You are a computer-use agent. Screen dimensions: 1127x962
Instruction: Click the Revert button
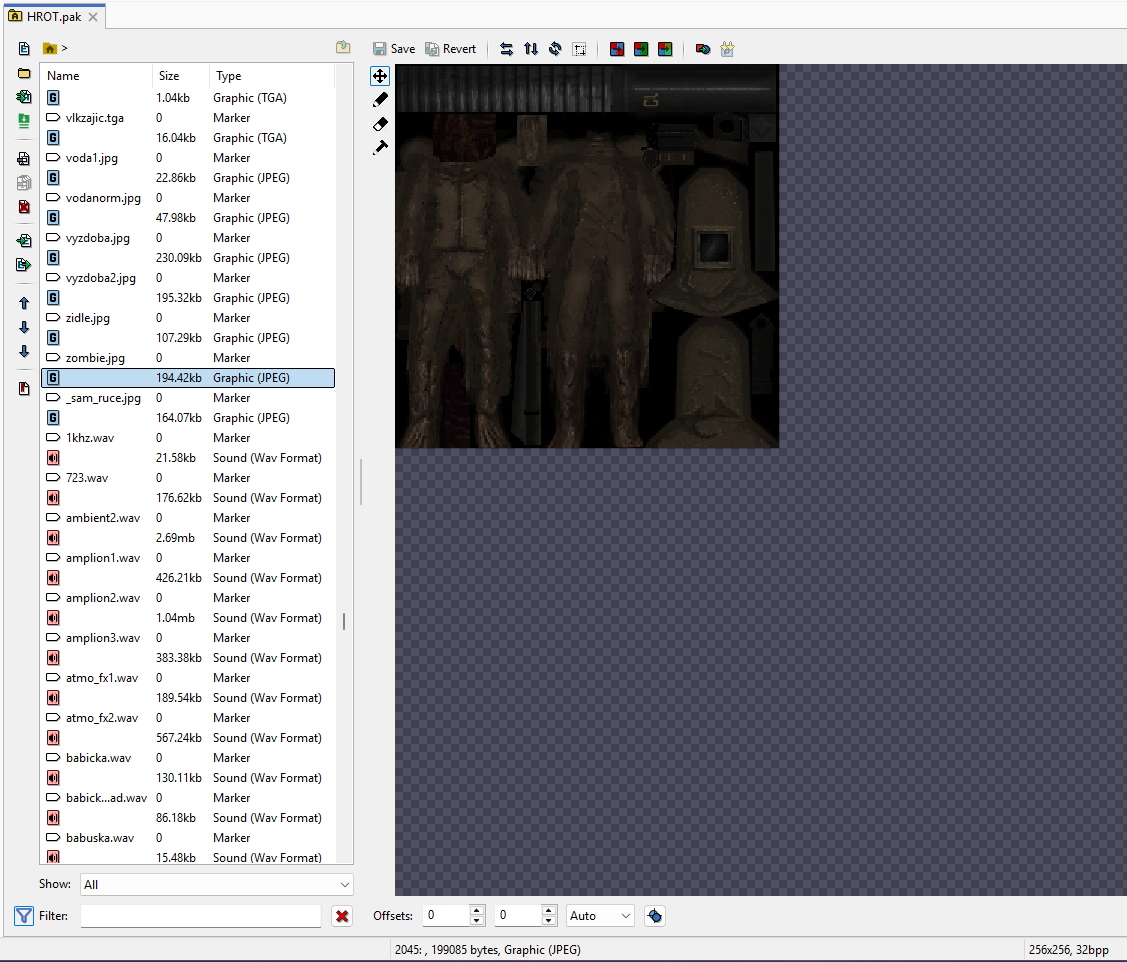pos(451,49)
